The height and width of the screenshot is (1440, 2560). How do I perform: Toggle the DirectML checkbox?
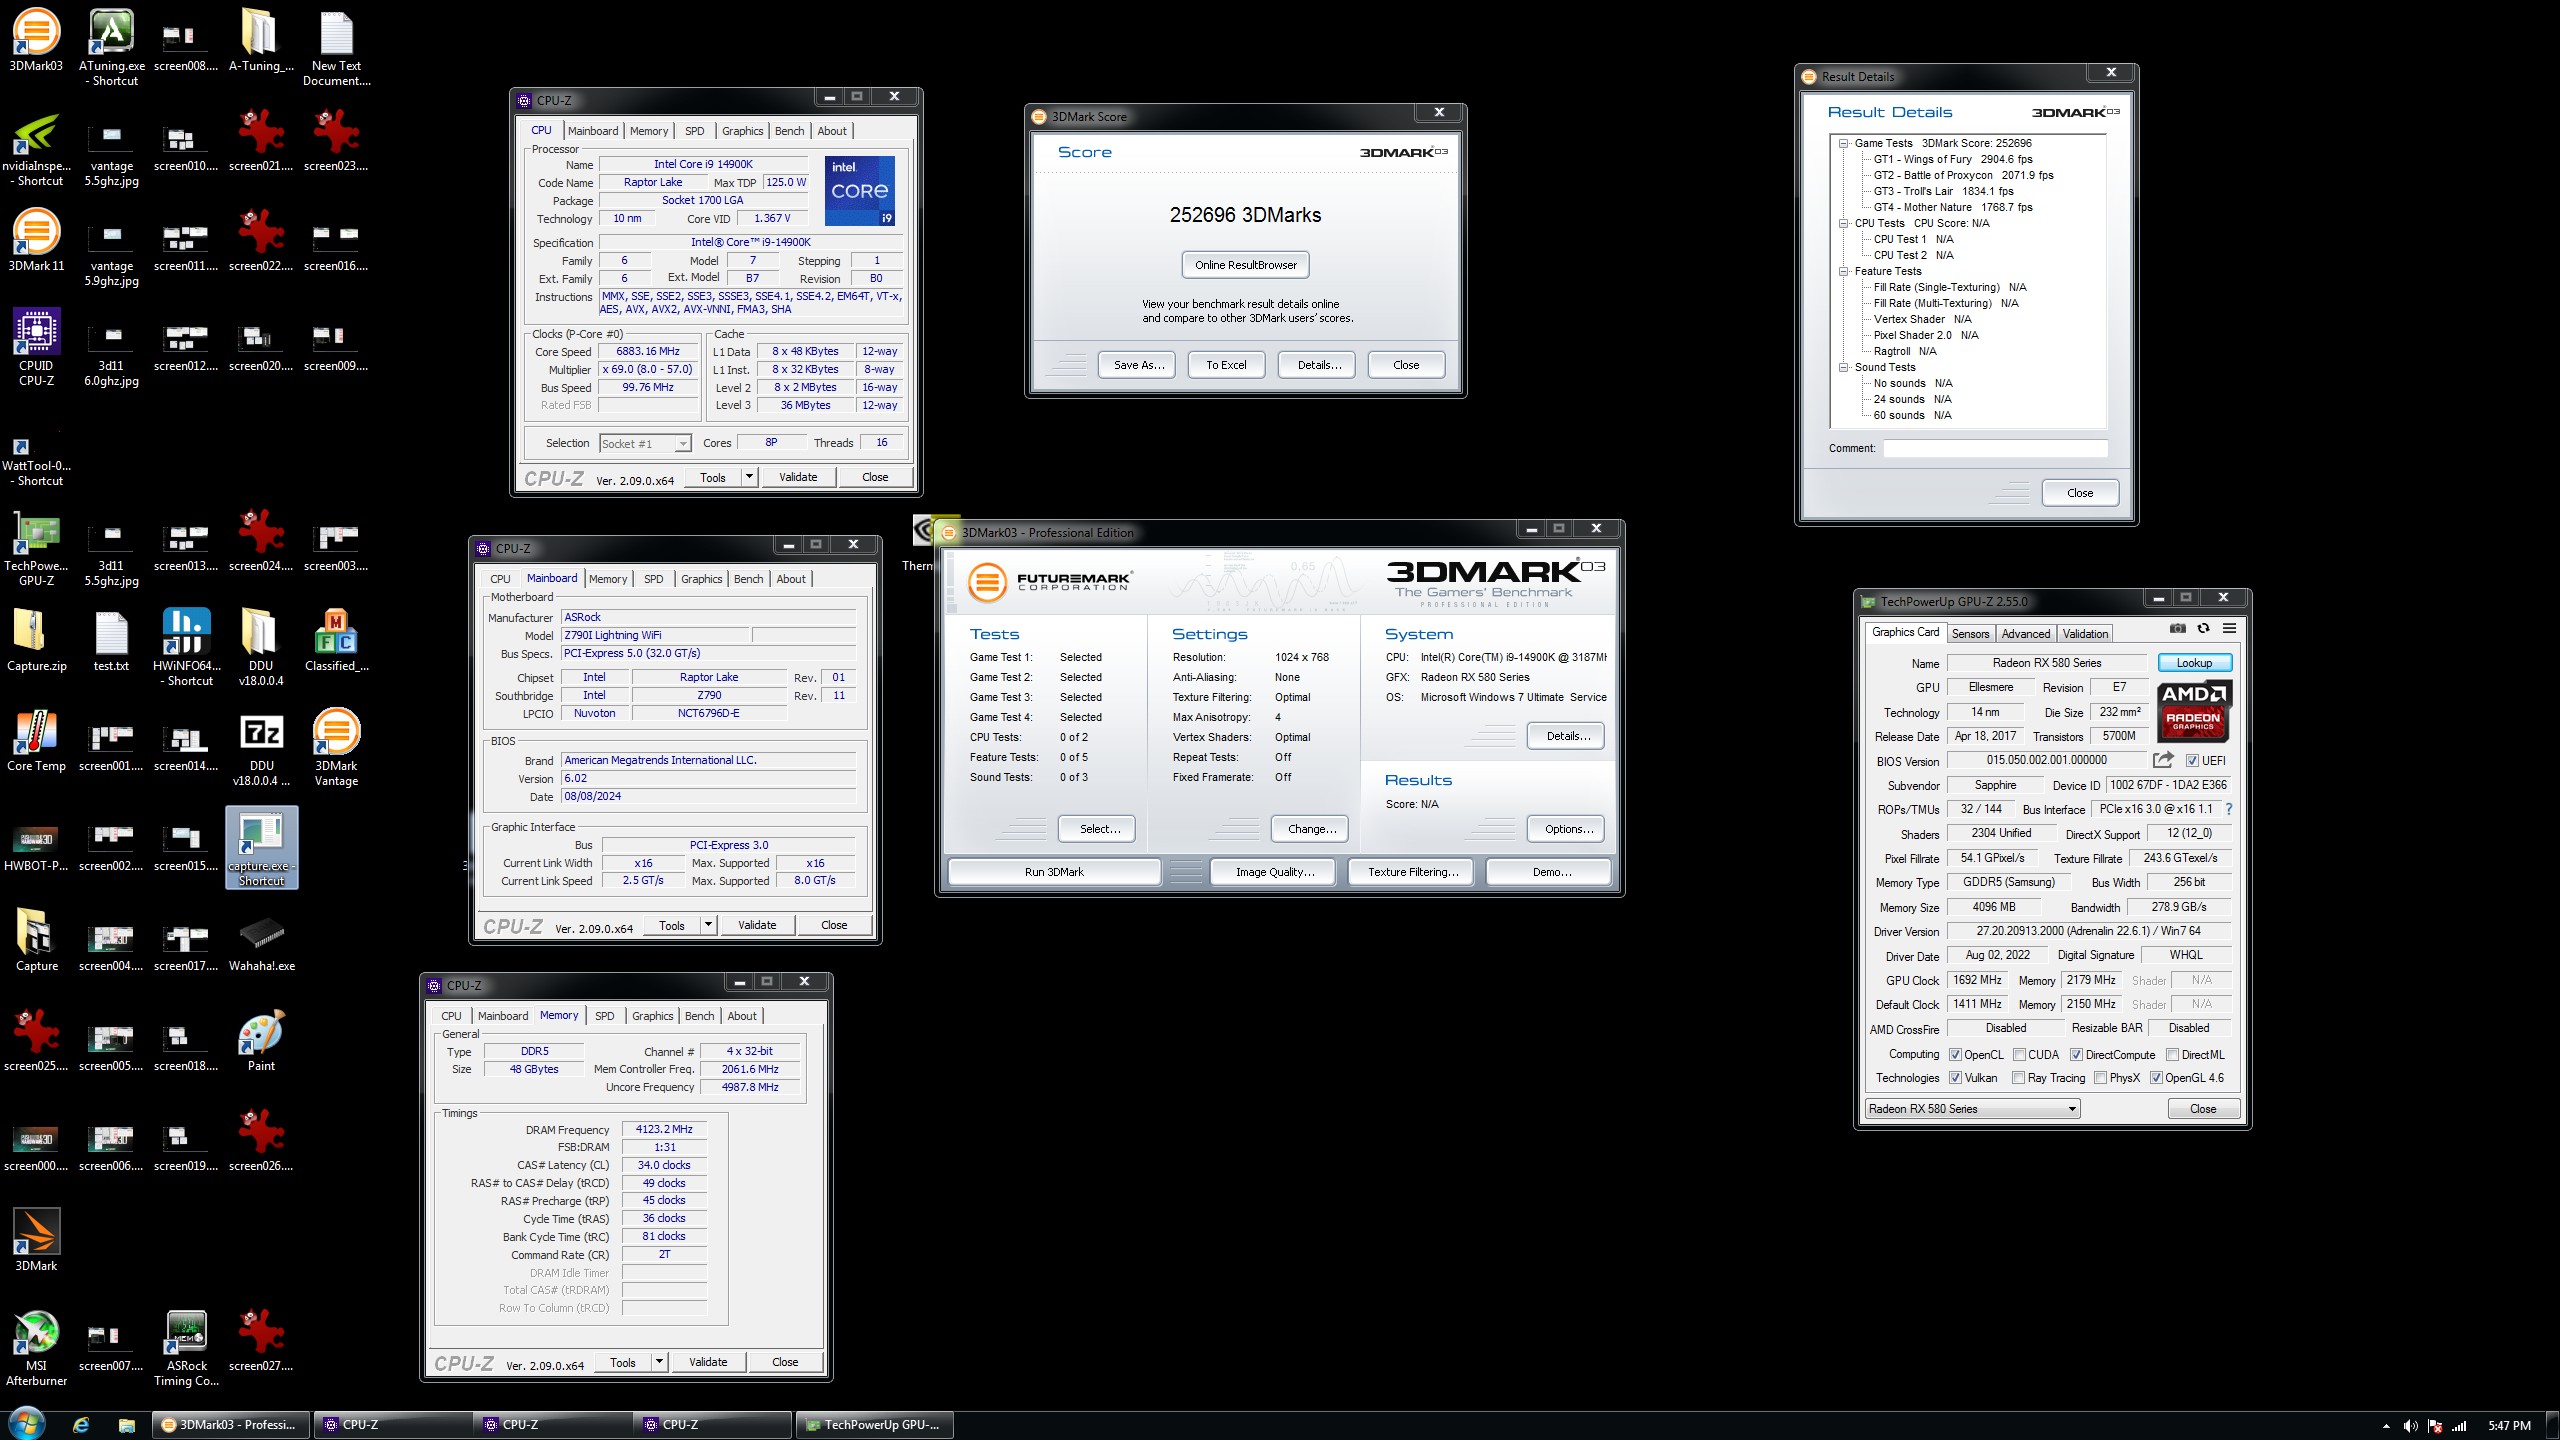click(2172, 1054)
